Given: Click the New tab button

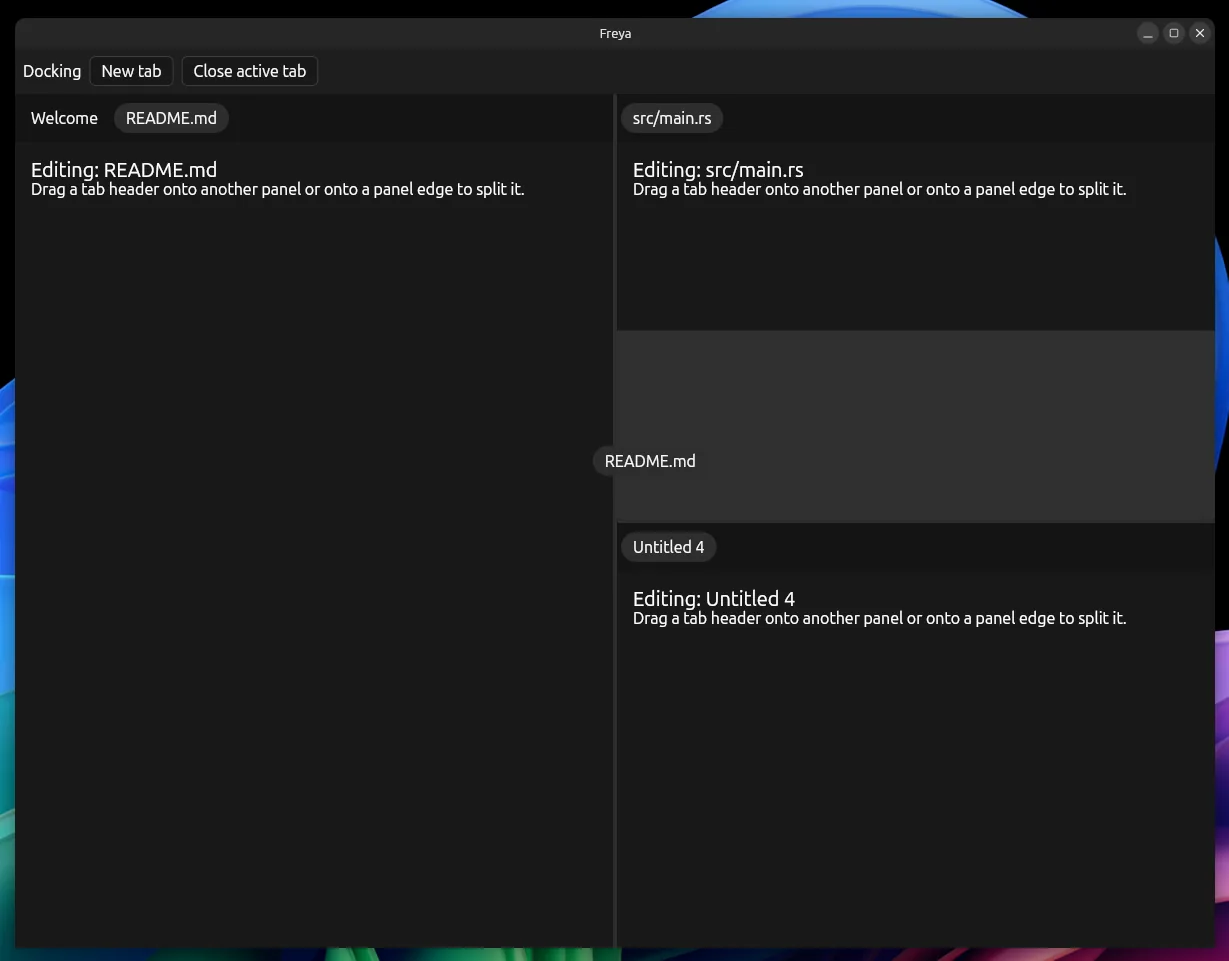Looking at the screenshot, I should (x=131, y=71).
